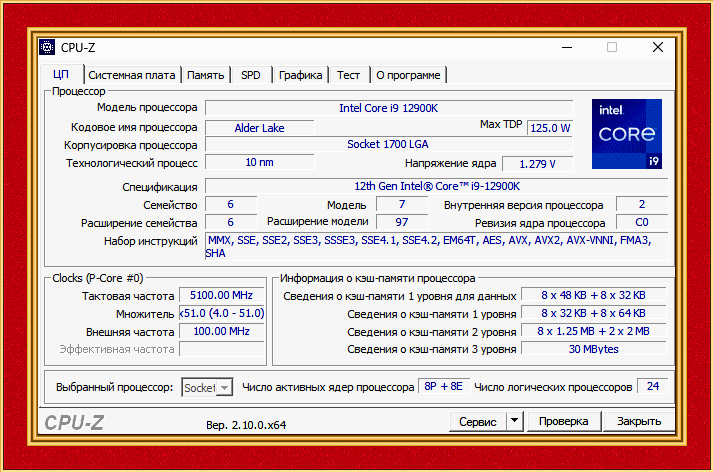Click the processor model field Intel Core i9 12900K
Image resolution: width=713 pixels, height=472 pixels.
click(389, 108)
